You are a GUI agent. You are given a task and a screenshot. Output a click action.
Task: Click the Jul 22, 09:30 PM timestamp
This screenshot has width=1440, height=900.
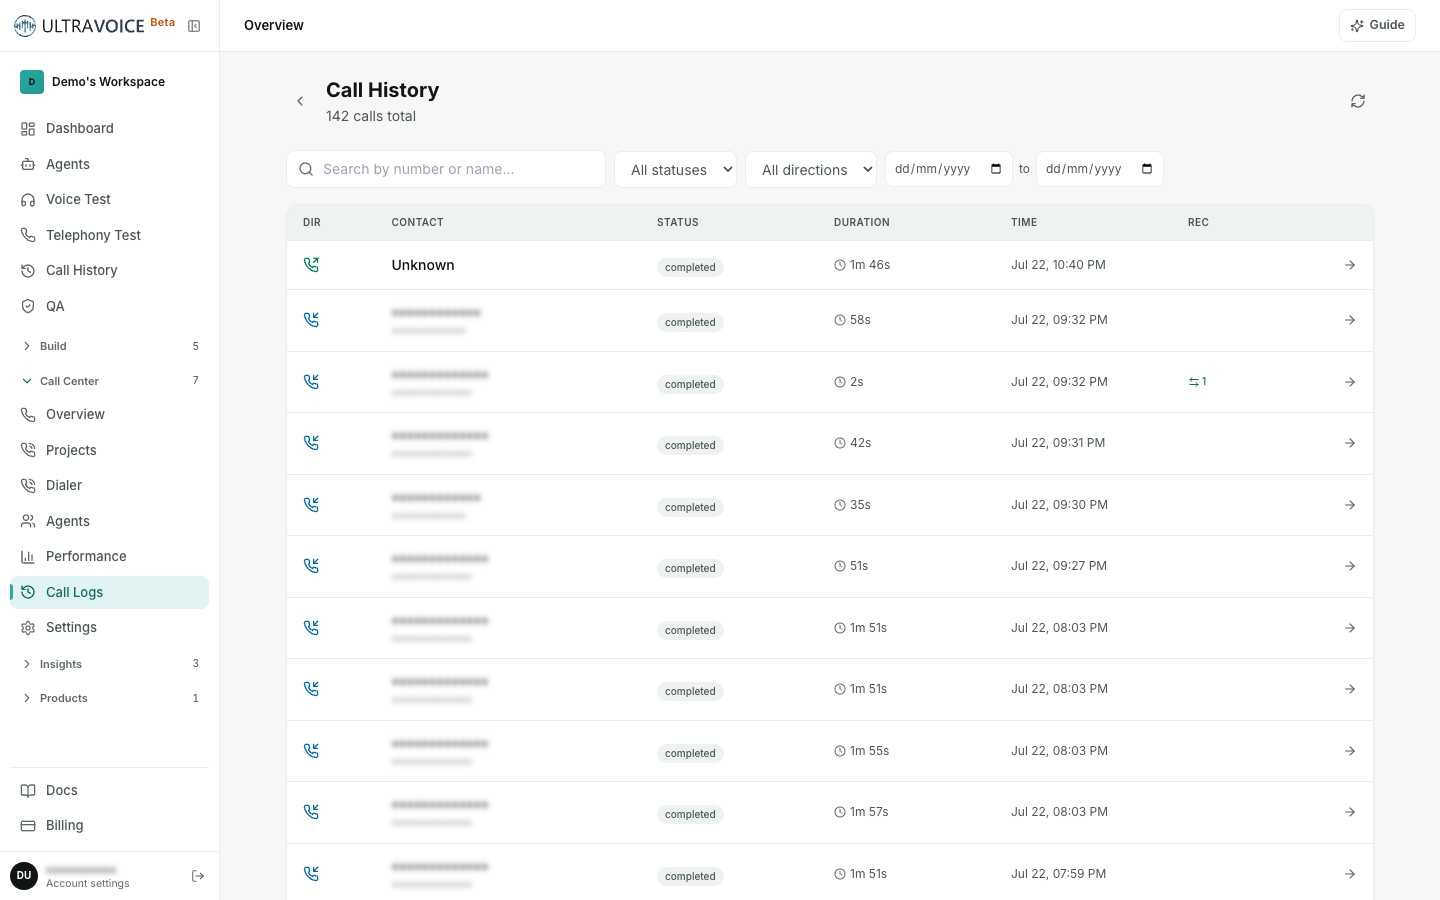click(1059, 505)
